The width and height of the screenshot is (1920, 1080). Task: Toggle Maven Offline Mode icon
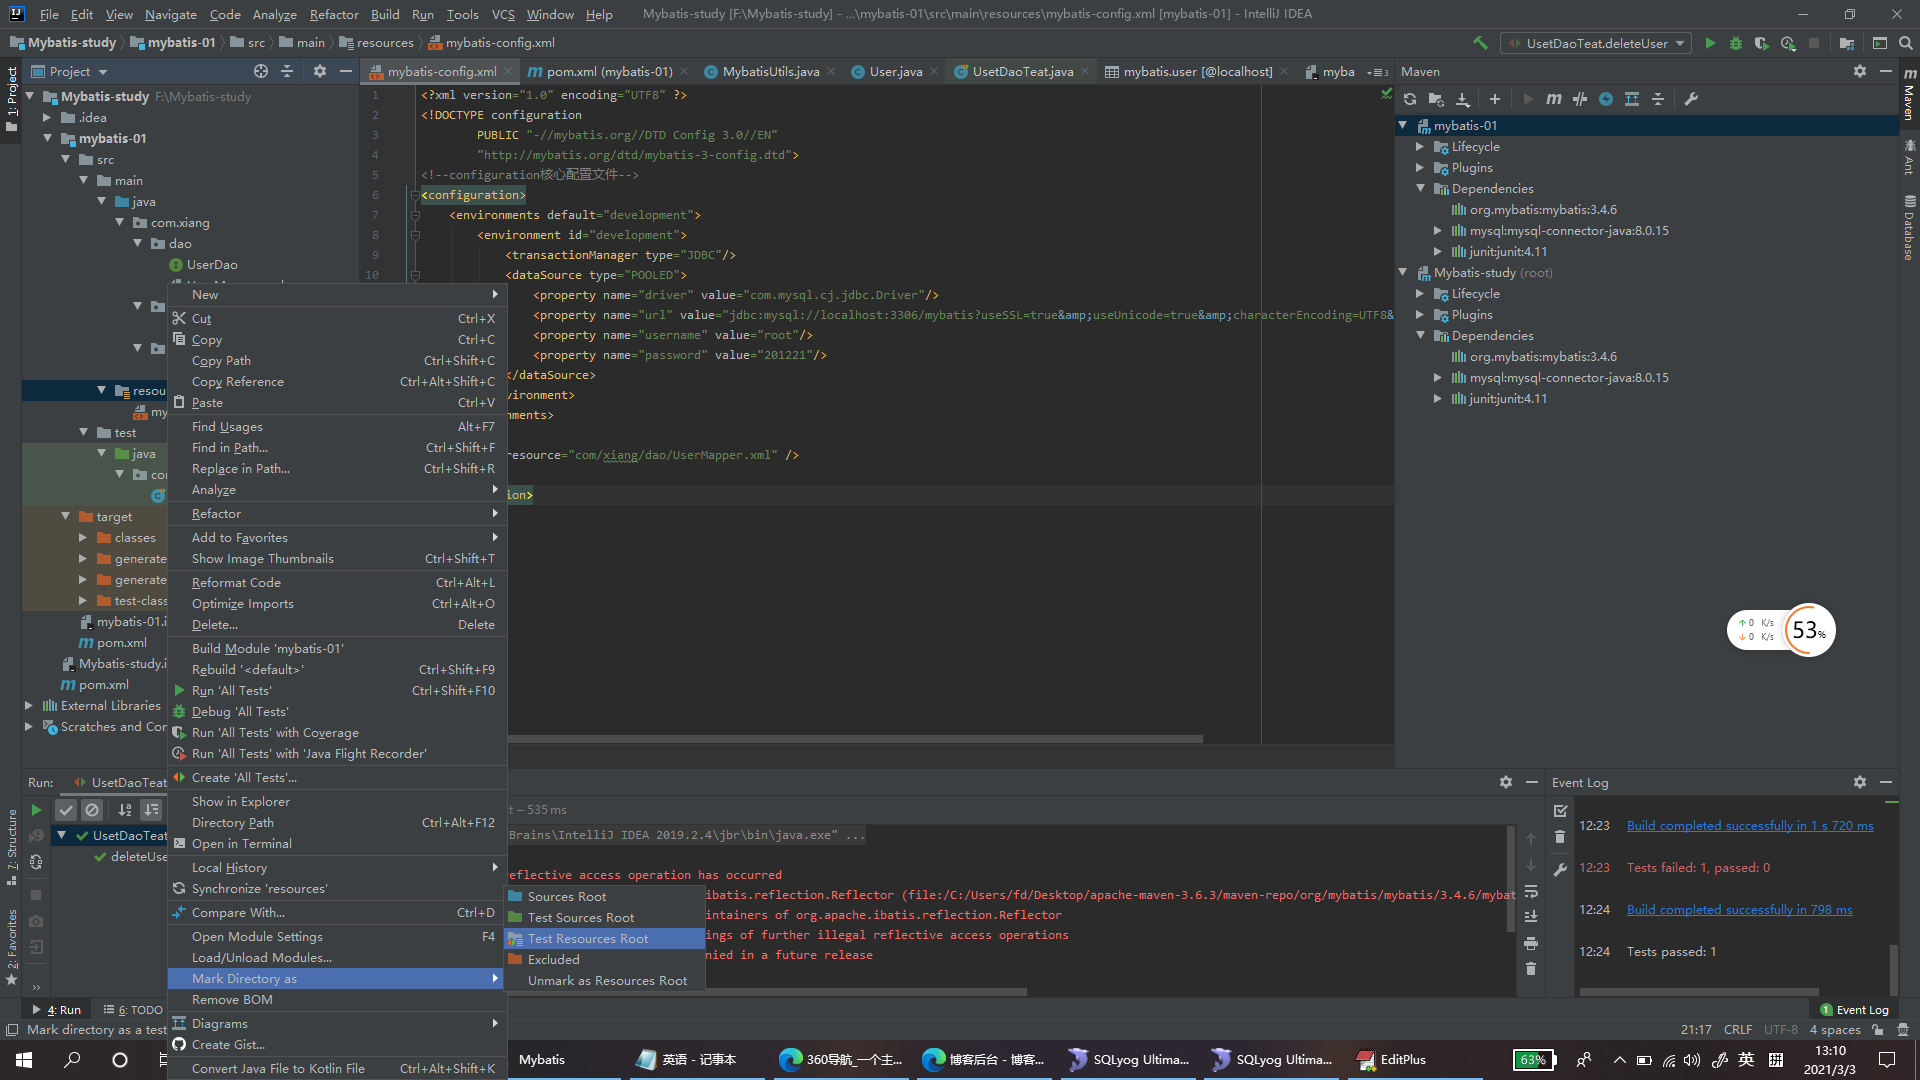pos(1580,99)
